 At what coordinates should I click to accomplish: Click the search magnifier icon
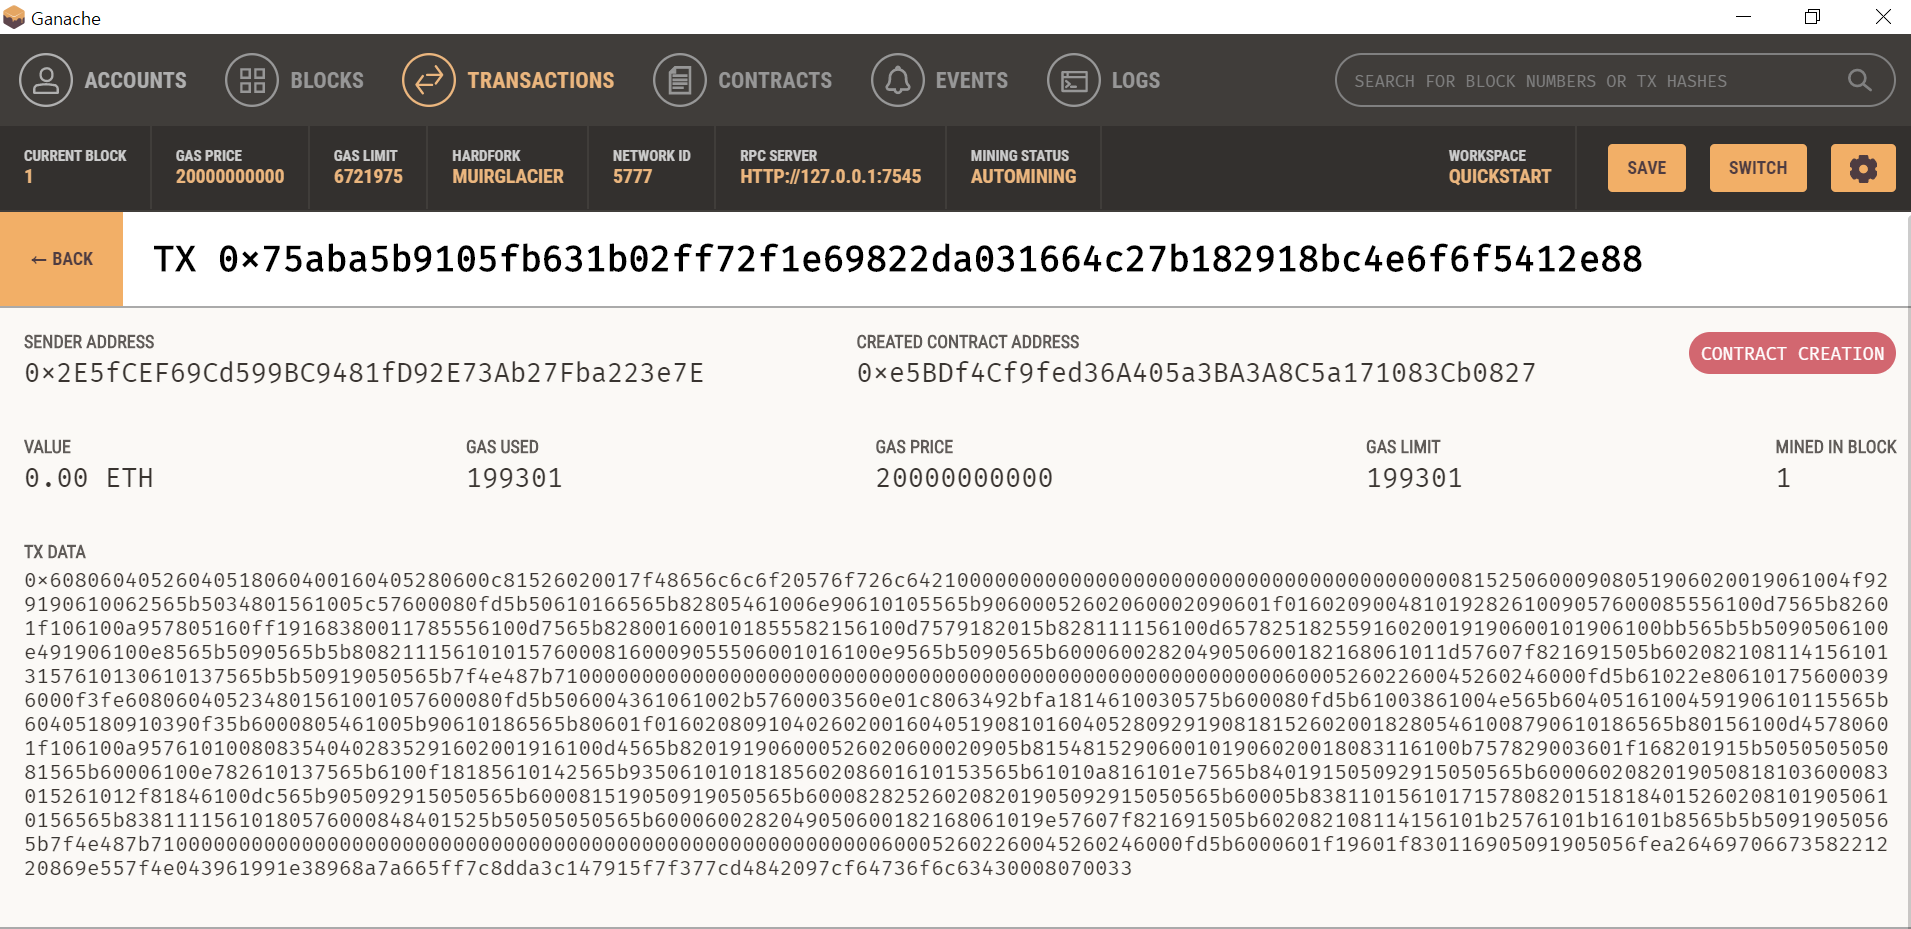1859,80
